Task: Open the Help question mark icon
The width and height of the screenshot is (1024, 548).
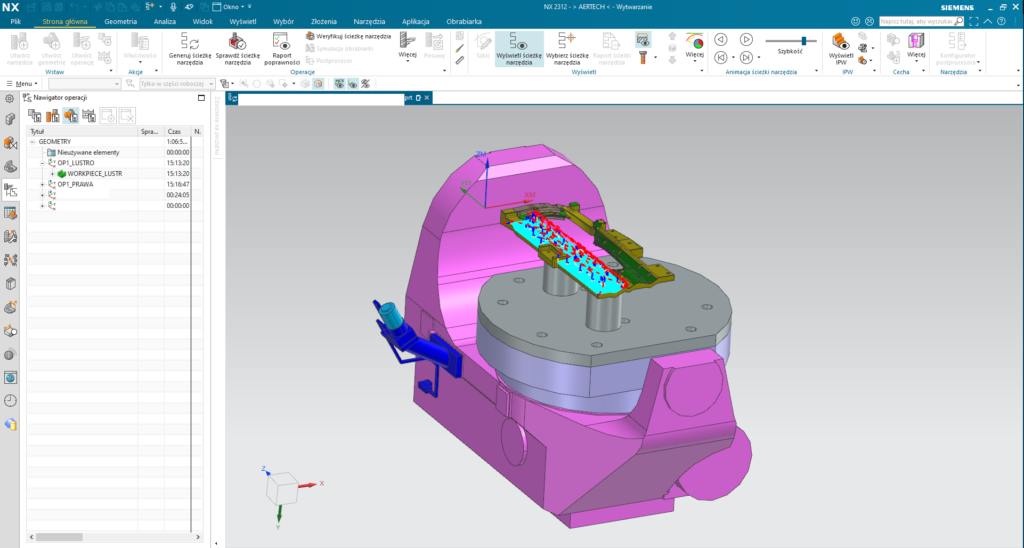Action: [x=1001, y=22]
